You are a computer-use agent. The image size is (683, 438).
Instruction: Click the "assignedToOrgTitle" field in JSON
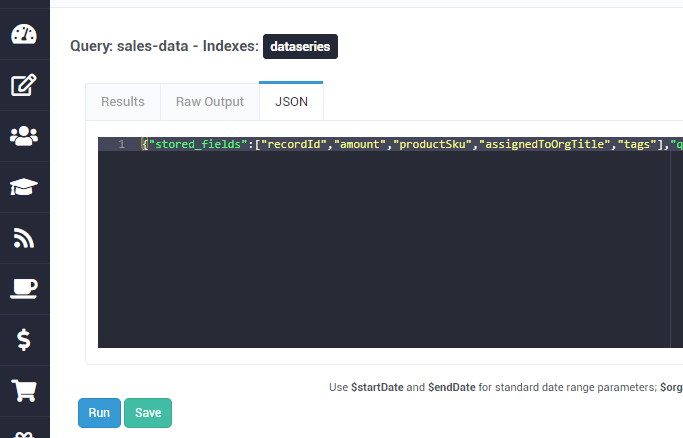(x=545, y=144)
